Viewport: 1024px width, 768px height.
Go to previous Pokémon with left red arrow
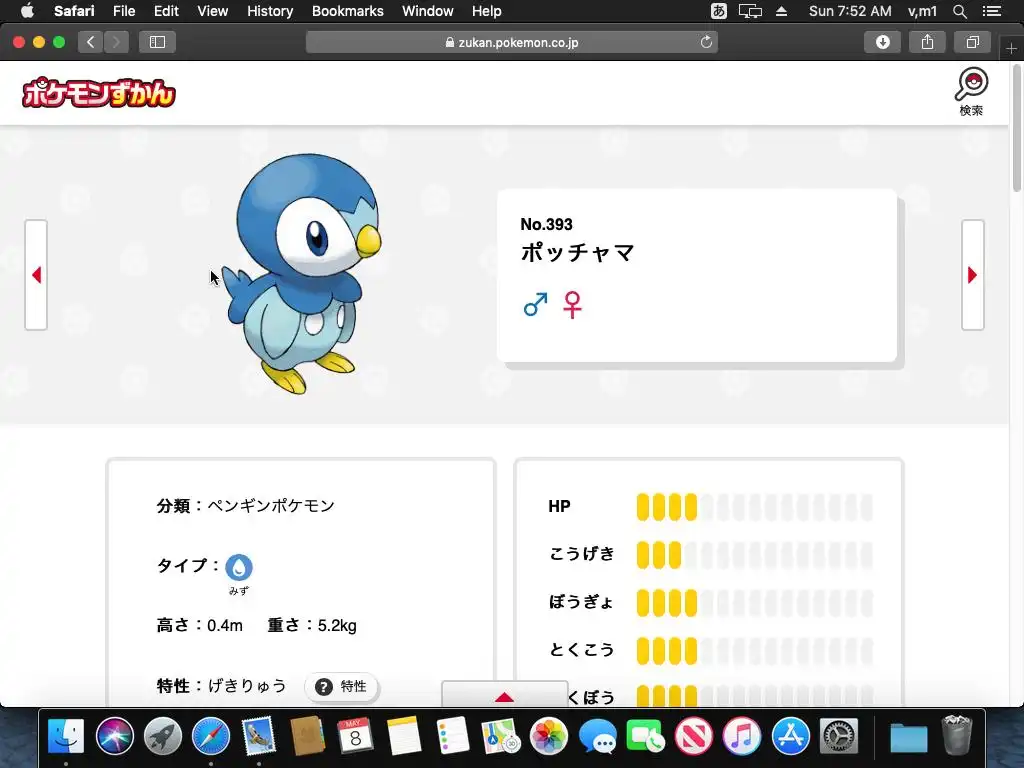tap(37, 275)
